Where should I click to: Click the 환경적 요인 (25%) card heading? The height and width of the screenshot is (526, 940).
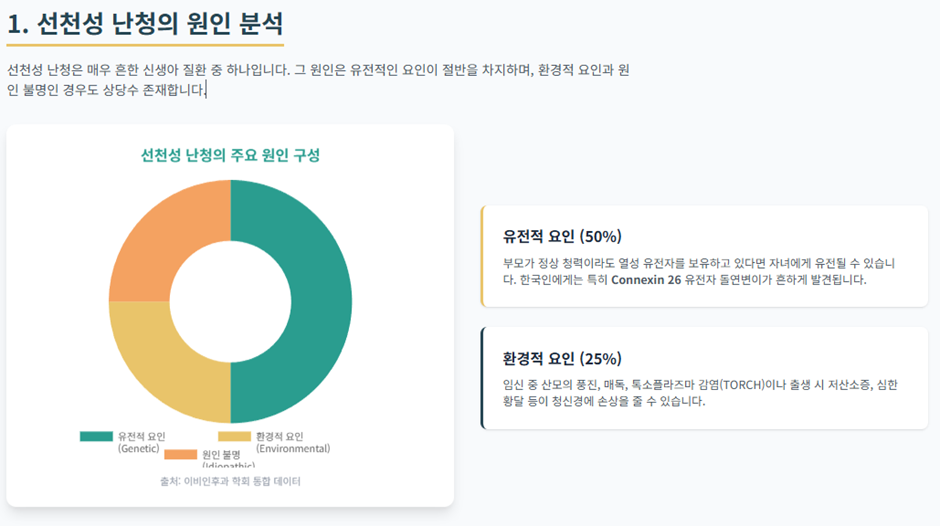coord(562,359)
